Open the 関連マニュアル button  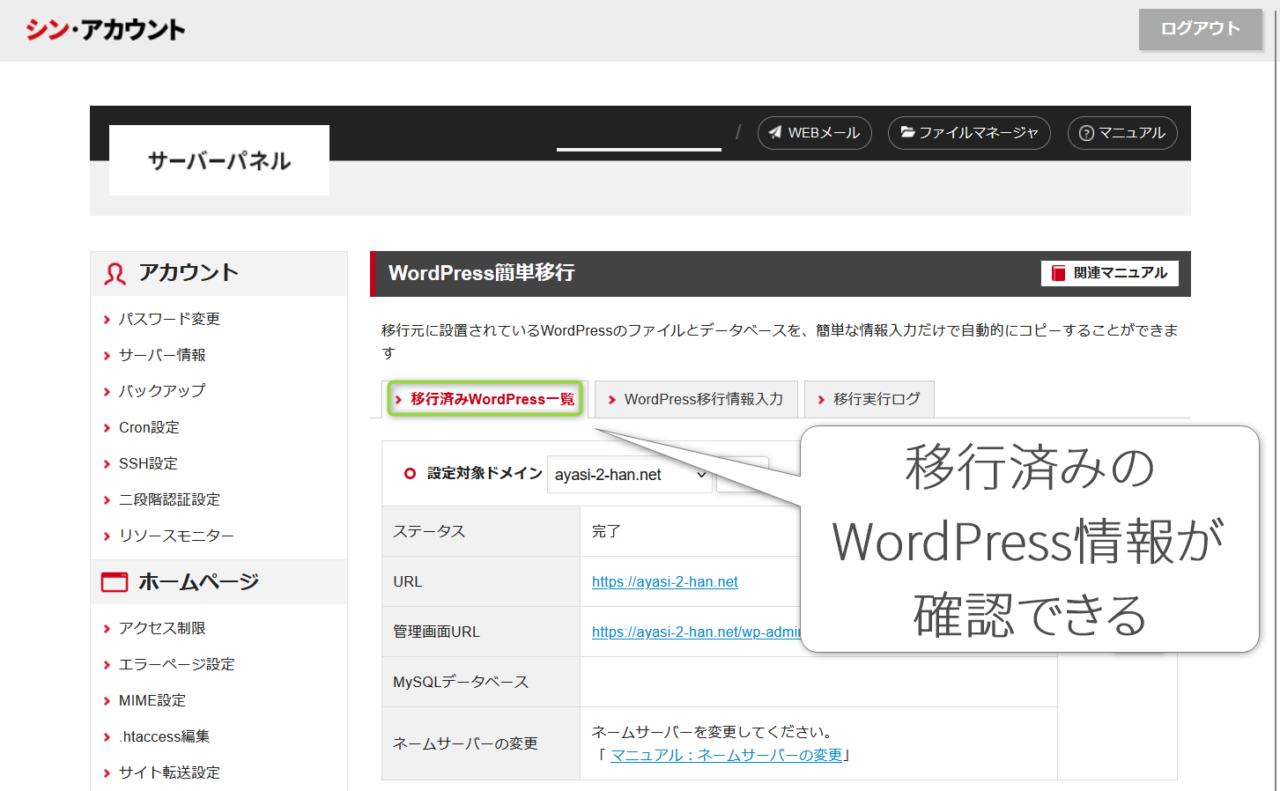pos(1110,273)
